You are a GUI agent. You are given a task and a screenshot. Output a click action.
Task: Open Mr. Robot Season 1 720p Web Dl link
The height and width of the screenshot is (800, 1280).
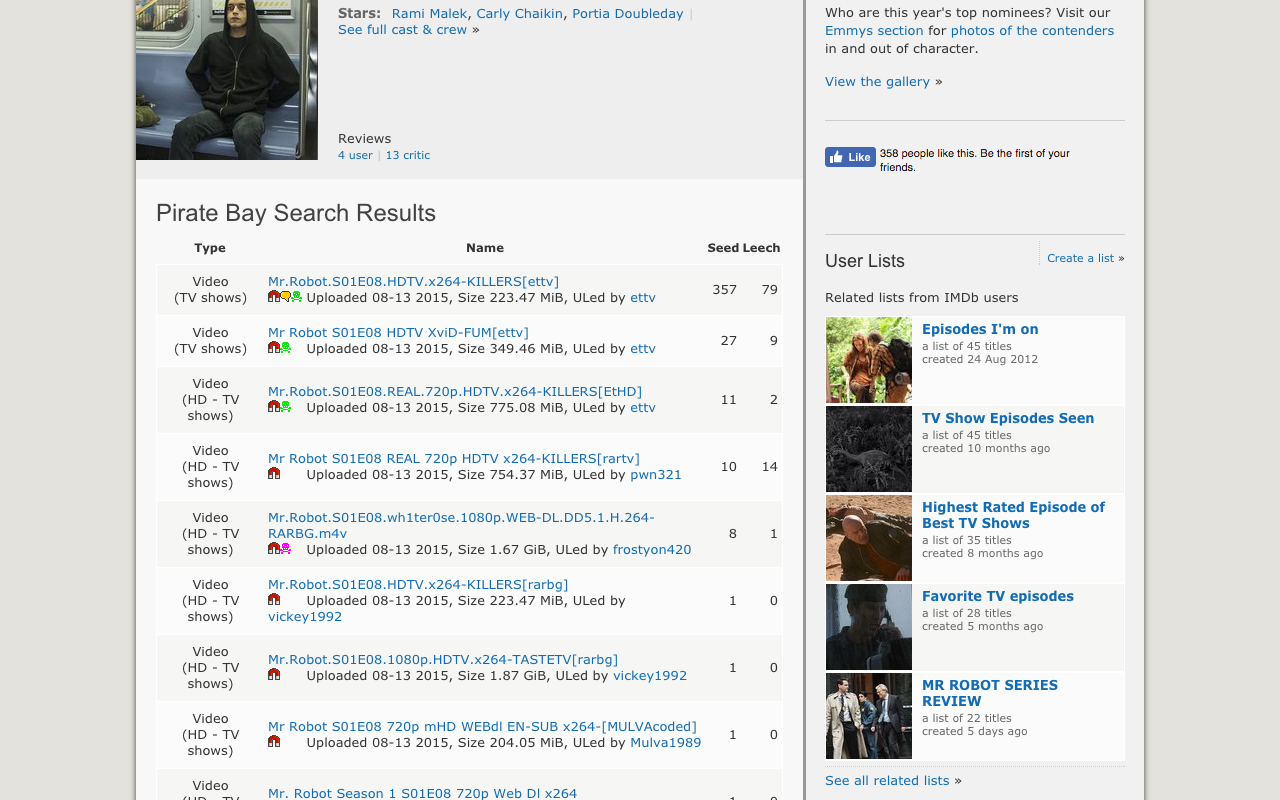(x=422, y=793)
